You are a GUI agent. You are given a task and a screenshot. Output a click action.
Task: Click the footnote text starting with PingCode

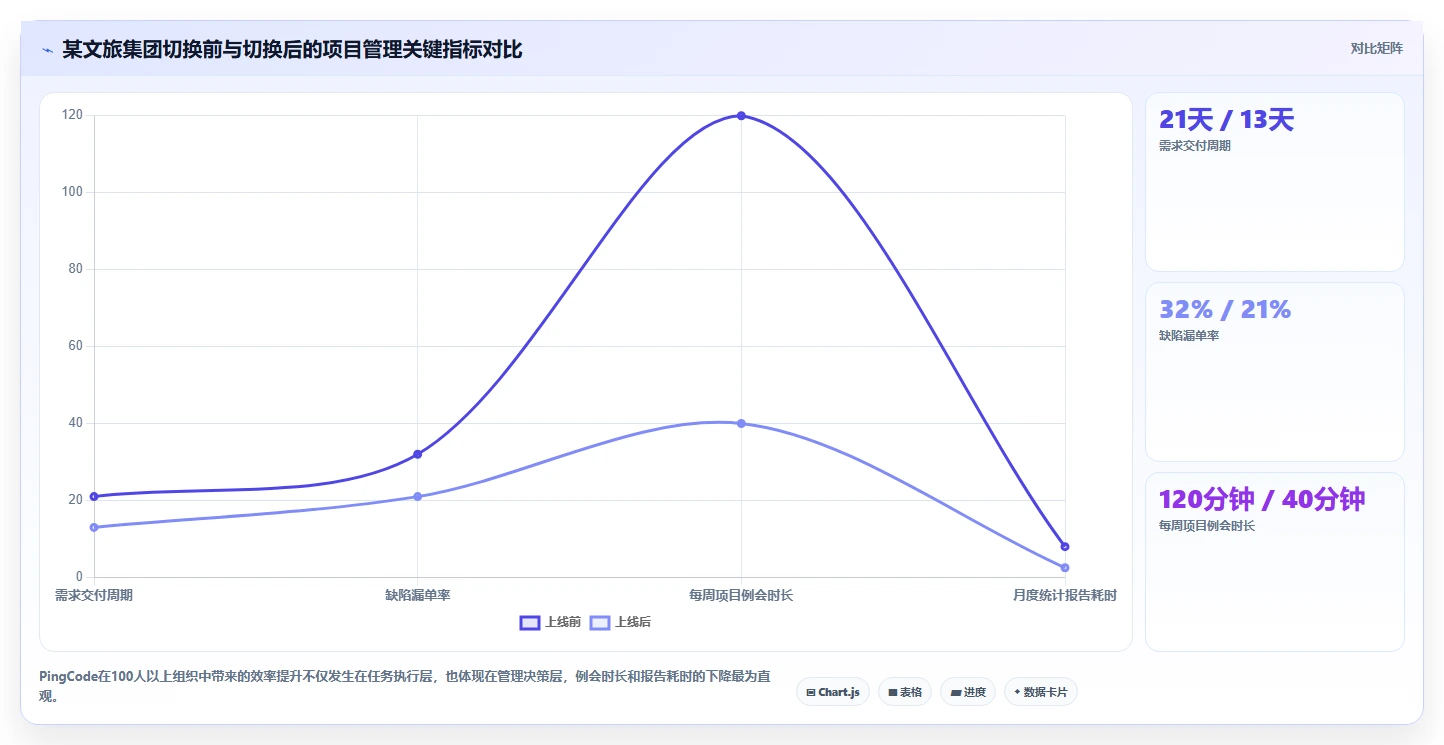pyautogui.click(x=405, y=686)
